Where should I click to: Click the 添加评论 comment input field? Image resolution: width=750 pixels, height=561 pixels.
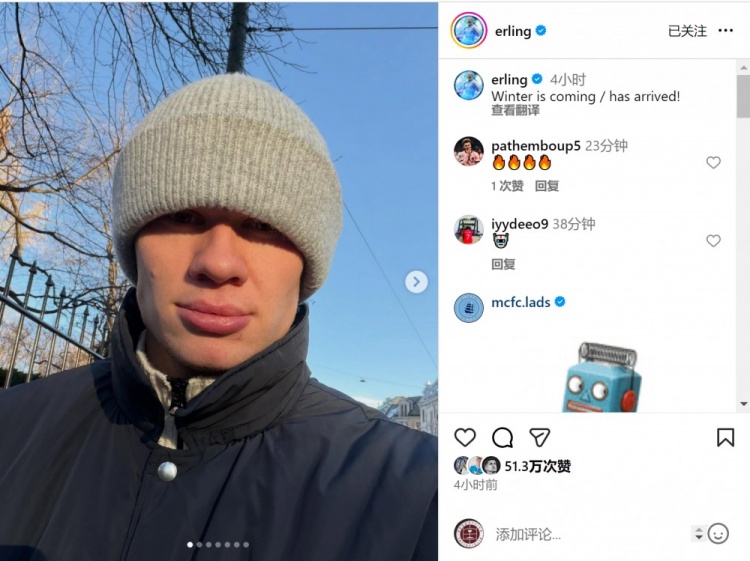click(x=591, y=534)
